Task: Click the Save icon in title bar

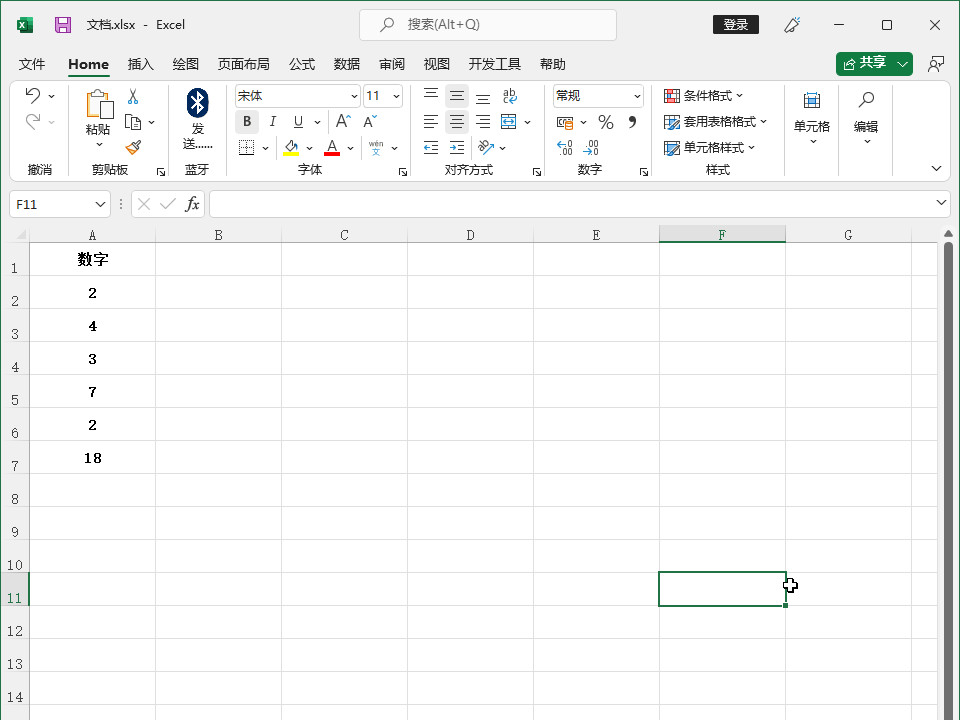Action: 62,24
